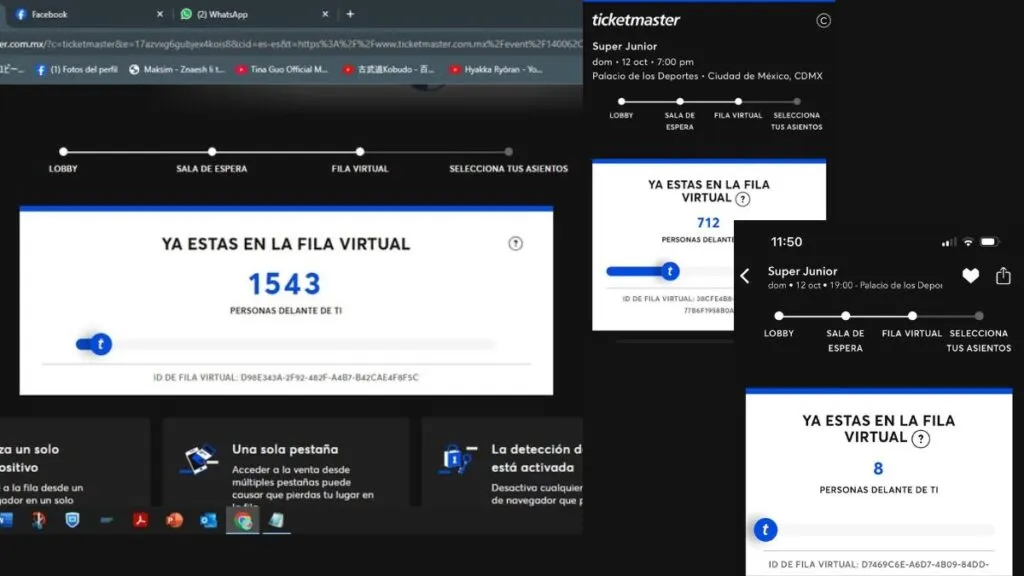Click FILA VIRTUAL step dot in desktop browser
Image resolution: width=1024 pixels, height=576 pixels.
(360, 152)
